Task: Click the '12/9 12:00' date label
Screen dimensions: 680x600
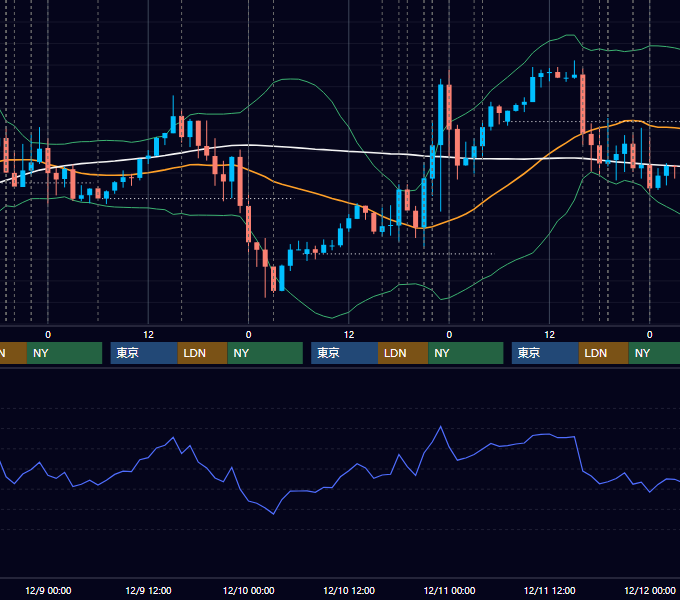Action: pyautogui.click(x=148, y=590)
